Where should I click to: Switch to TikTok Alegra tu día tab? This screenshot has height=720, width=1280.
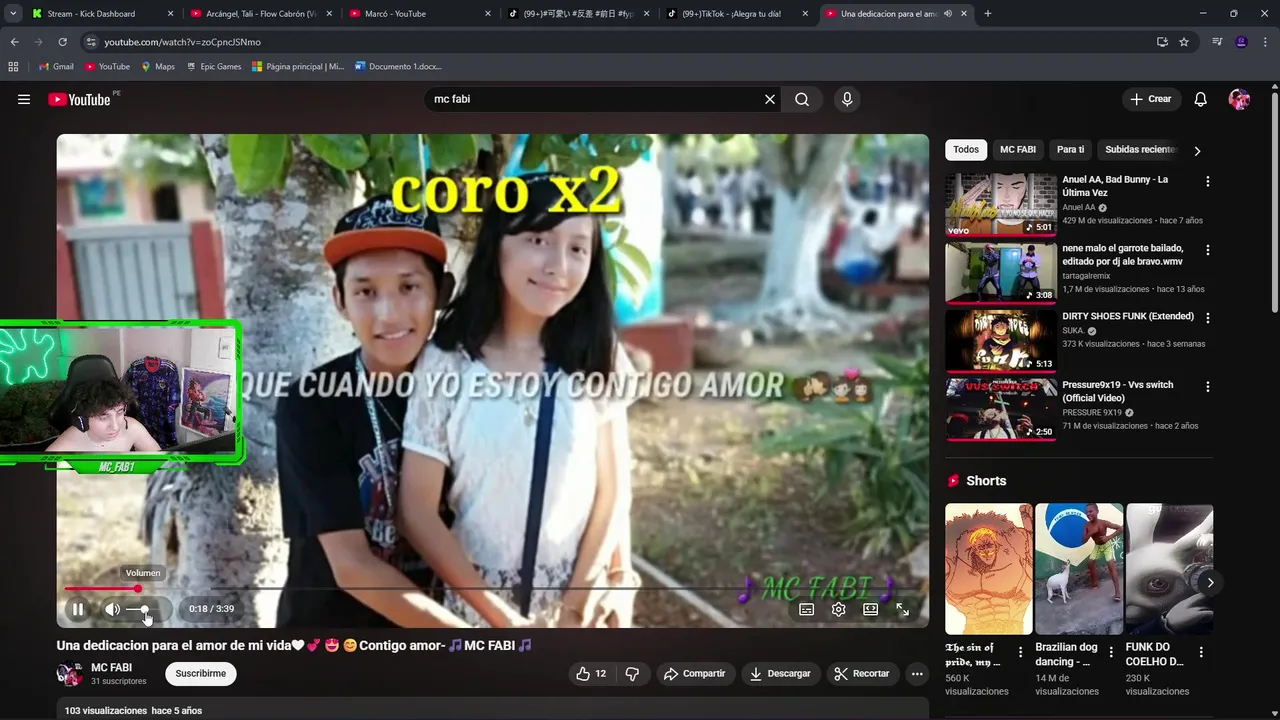[738, 14]
